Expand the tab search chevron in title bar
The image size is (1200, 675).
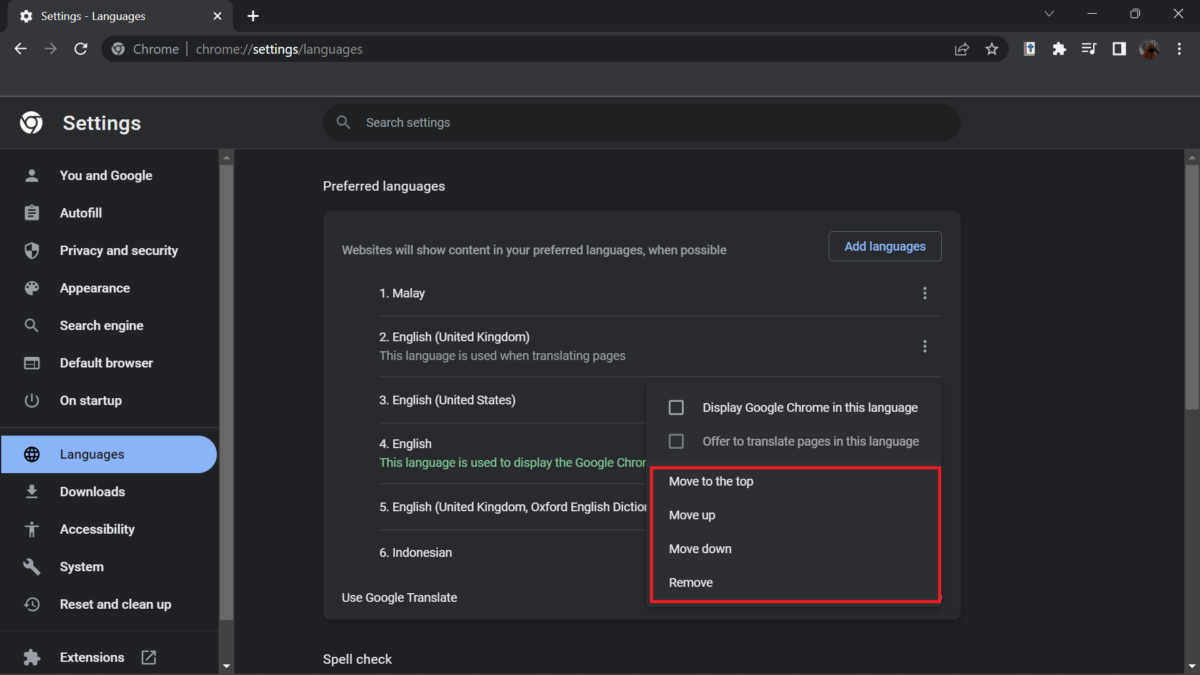pyautogui.click(x=1049, y=15)
